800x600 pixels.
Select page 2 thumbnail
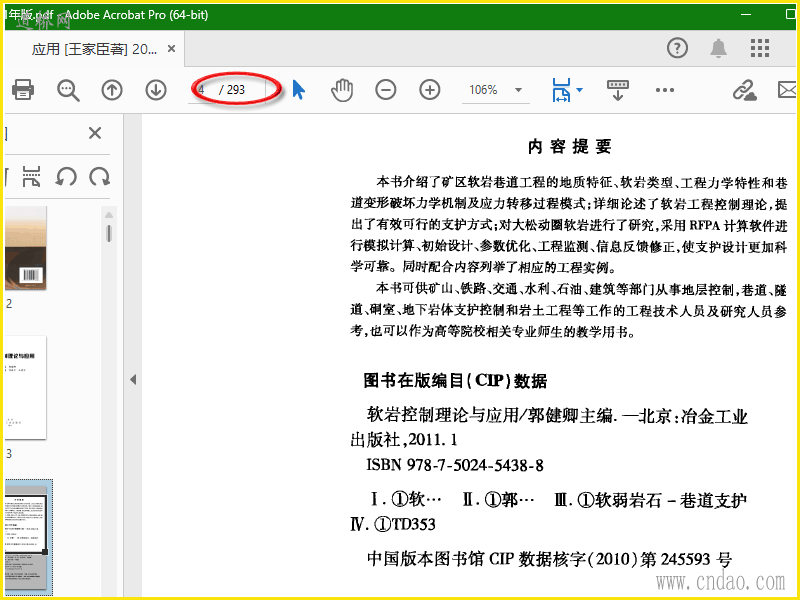point(26,248)
